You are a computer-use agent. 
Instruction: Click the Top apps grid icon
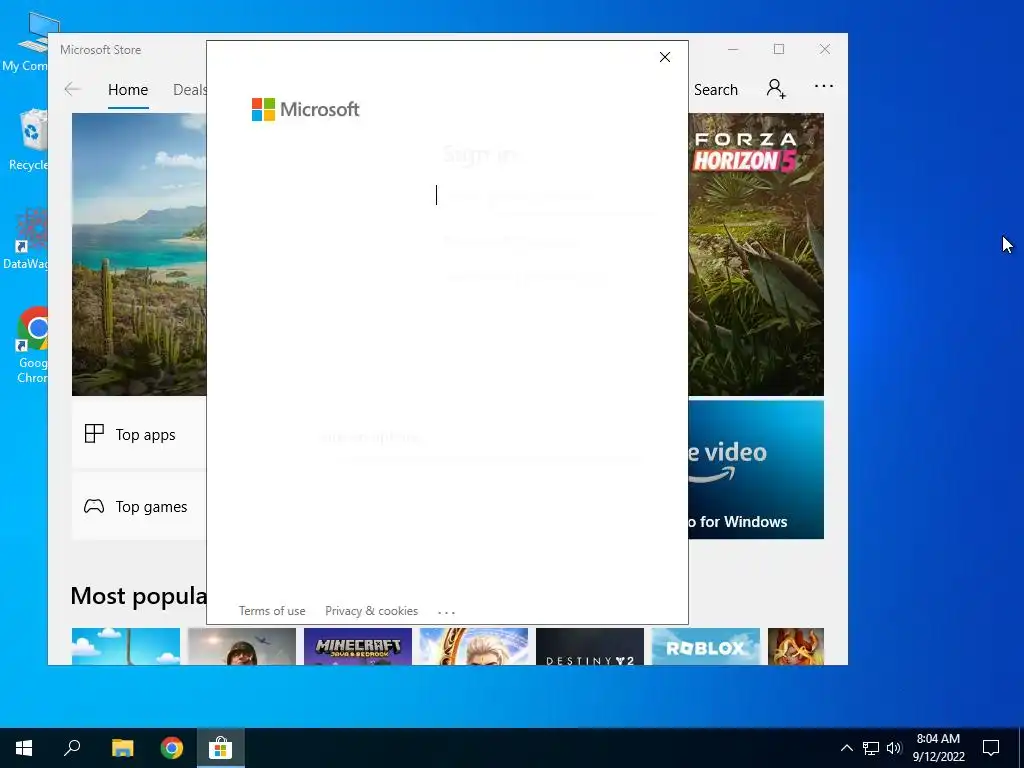pos(94,434)
